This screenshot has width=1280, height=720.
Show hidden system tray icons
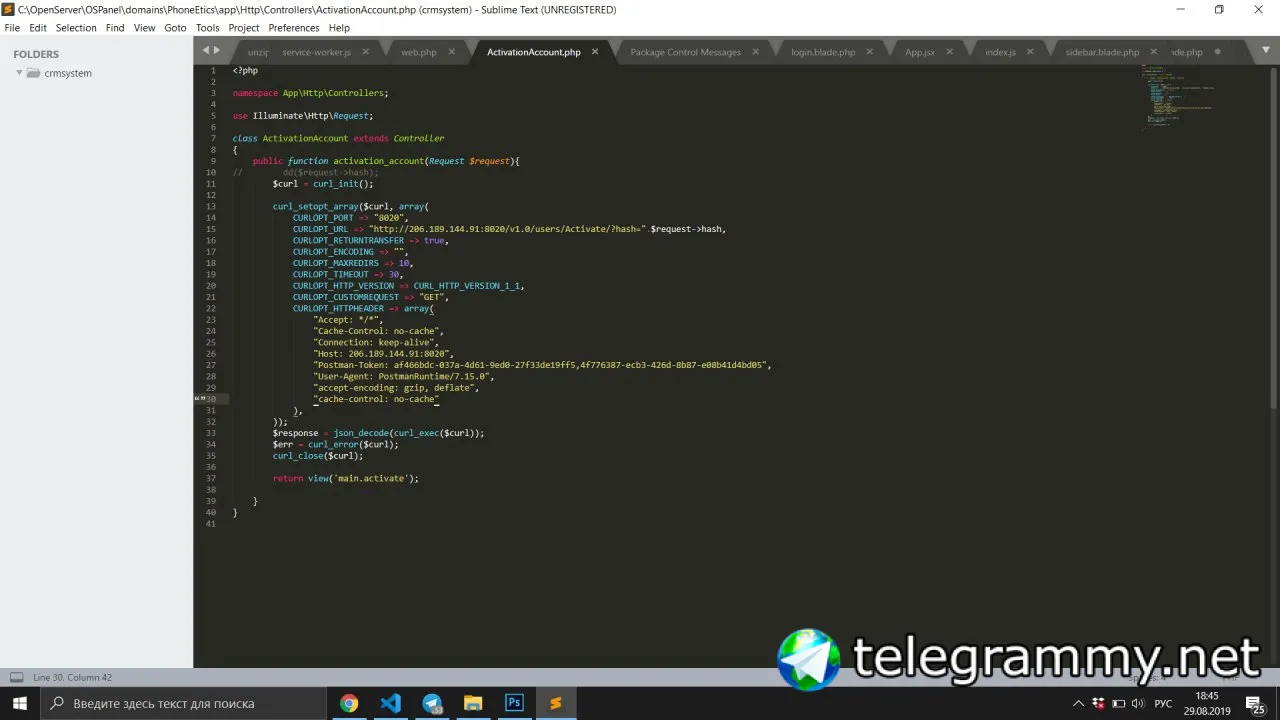1078,703
